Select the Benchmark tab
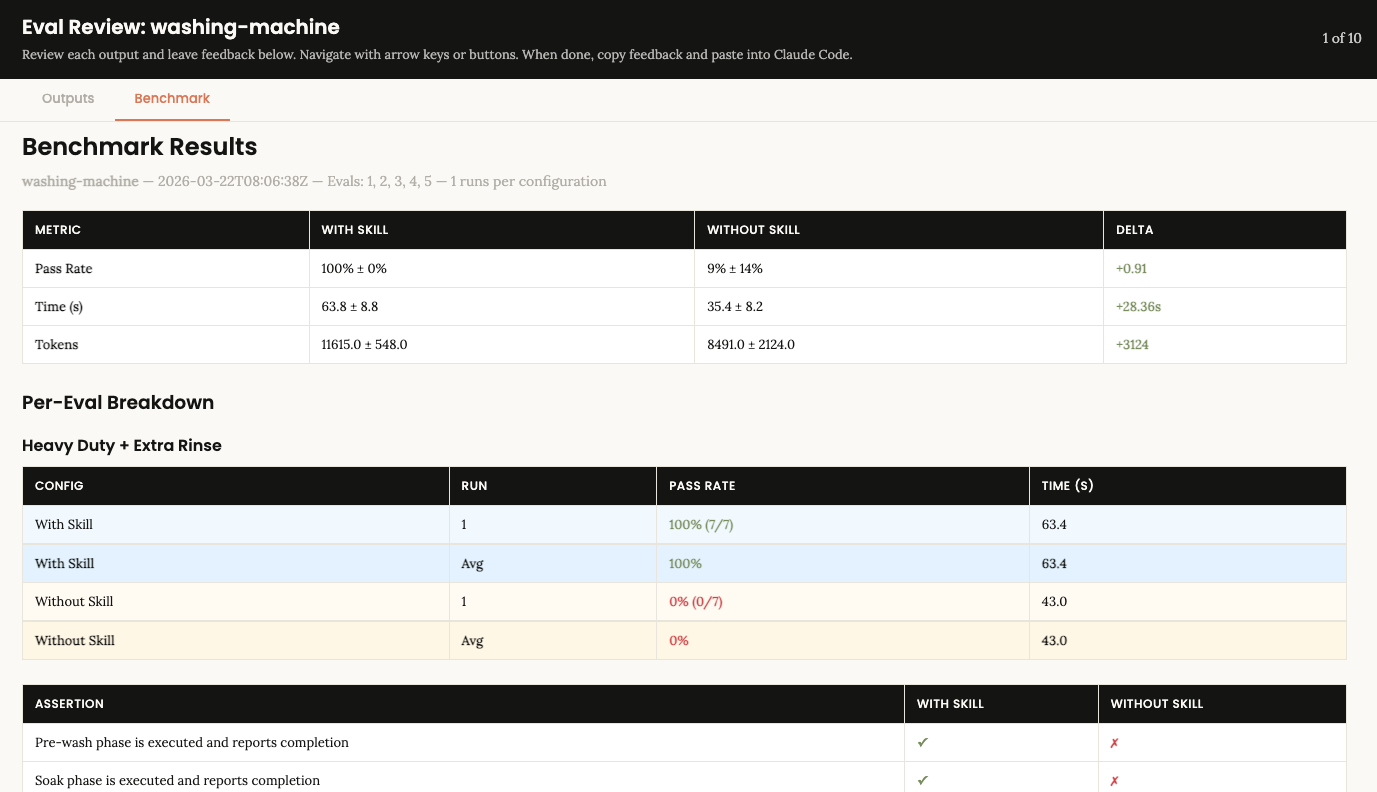The height and width of the screenshot is (792, 1377). pos(172,99)
